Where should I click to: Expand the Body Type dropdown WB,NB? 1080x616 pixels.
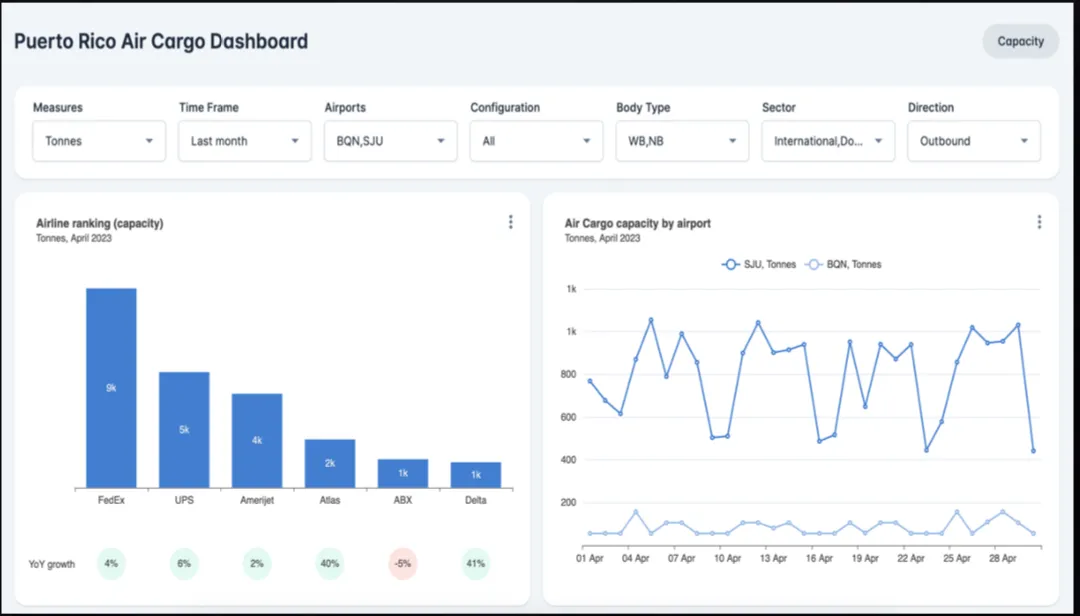click(683, 141)
